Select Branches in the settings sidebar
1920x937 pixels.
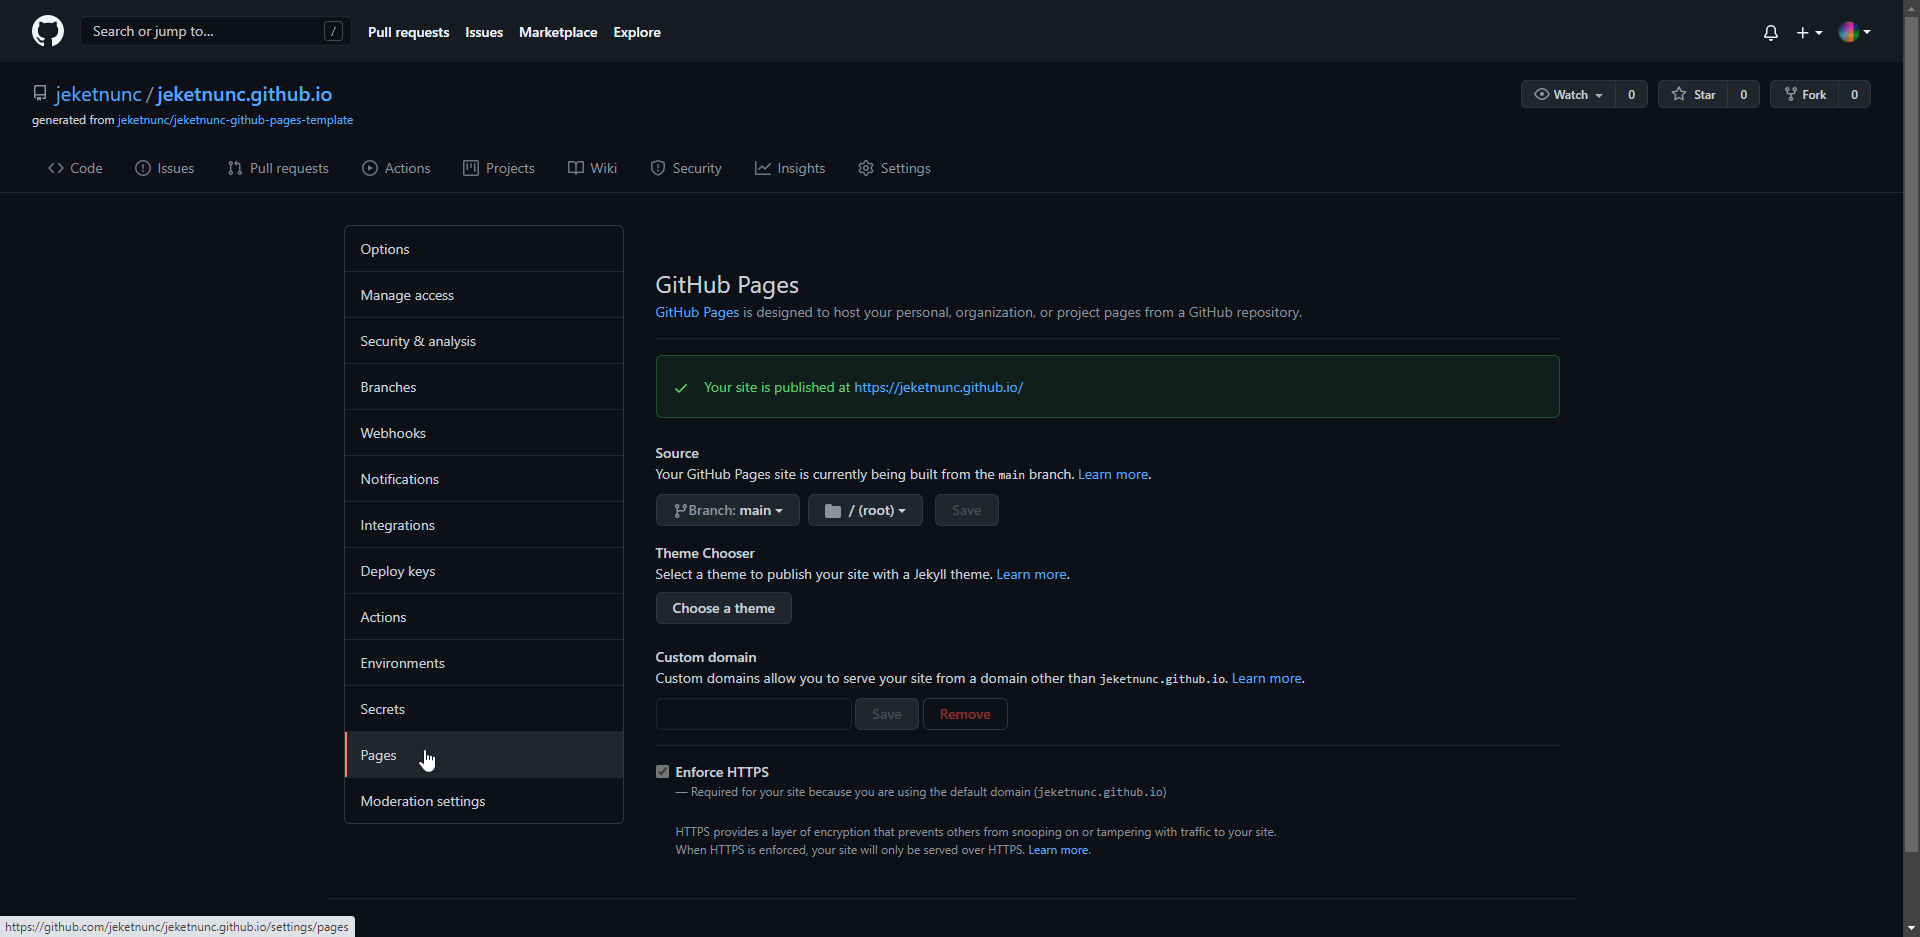click(484, 387)
